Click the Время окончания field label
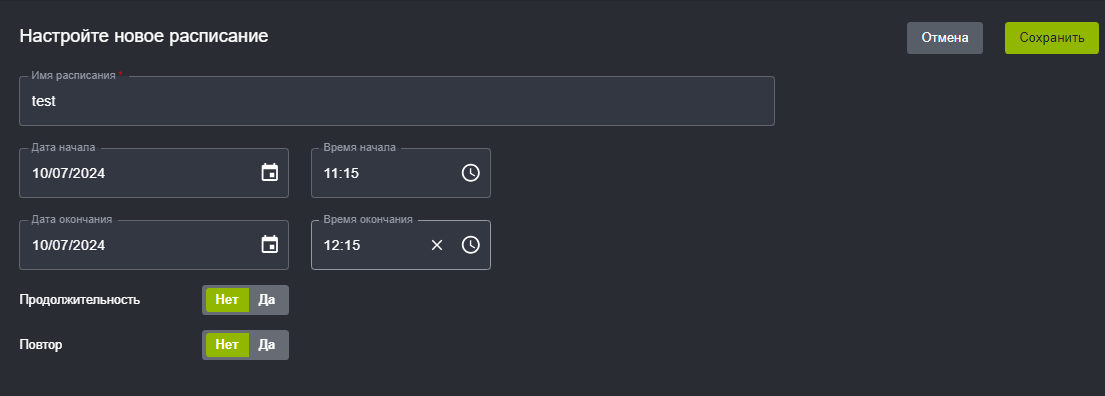This screenshot has width=1105, height=396. coord(368,219)
